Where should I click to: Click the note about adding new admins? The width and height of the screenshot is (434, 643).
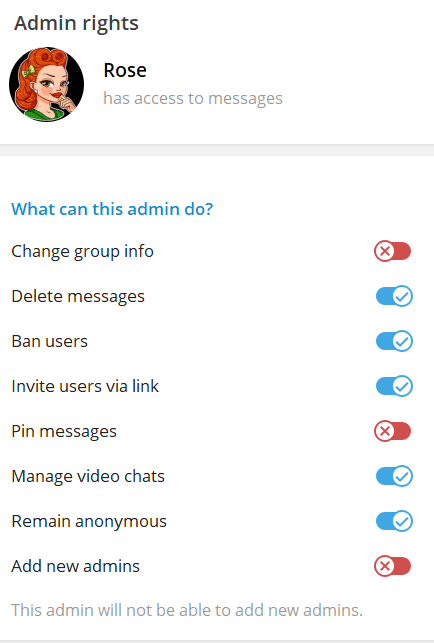point(187,610)
